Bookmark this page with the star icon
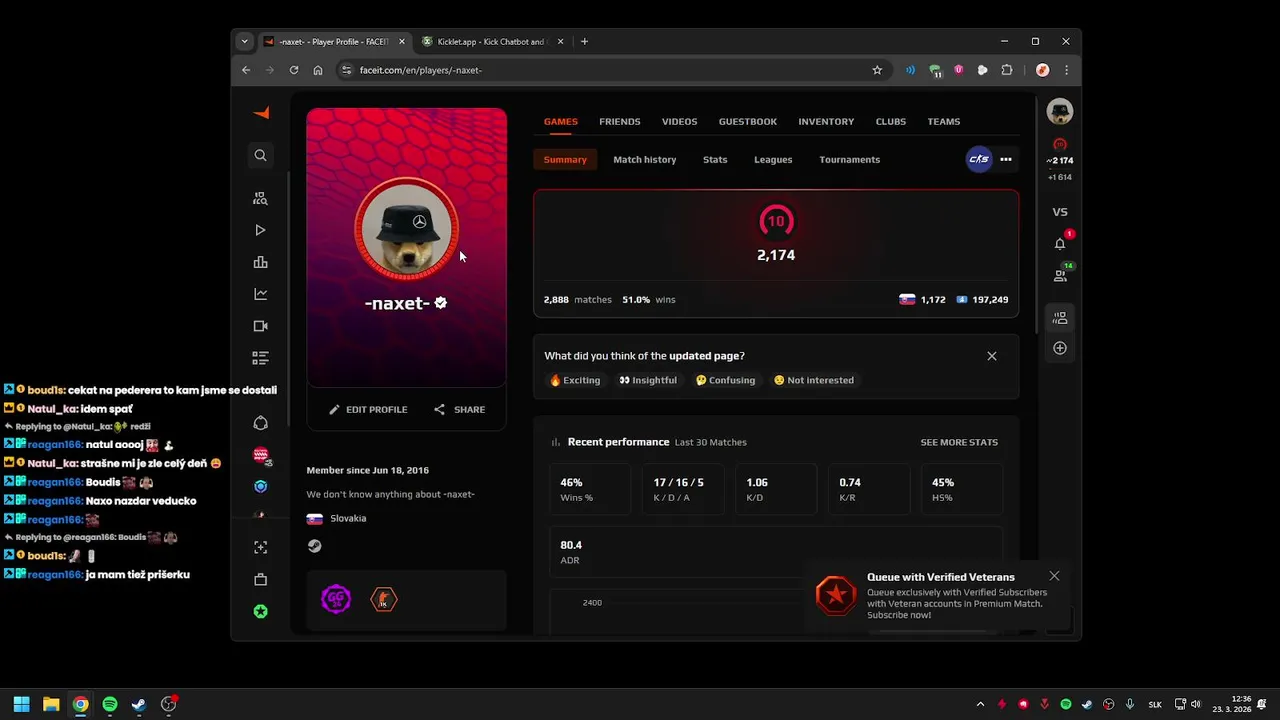 (877, 70)
